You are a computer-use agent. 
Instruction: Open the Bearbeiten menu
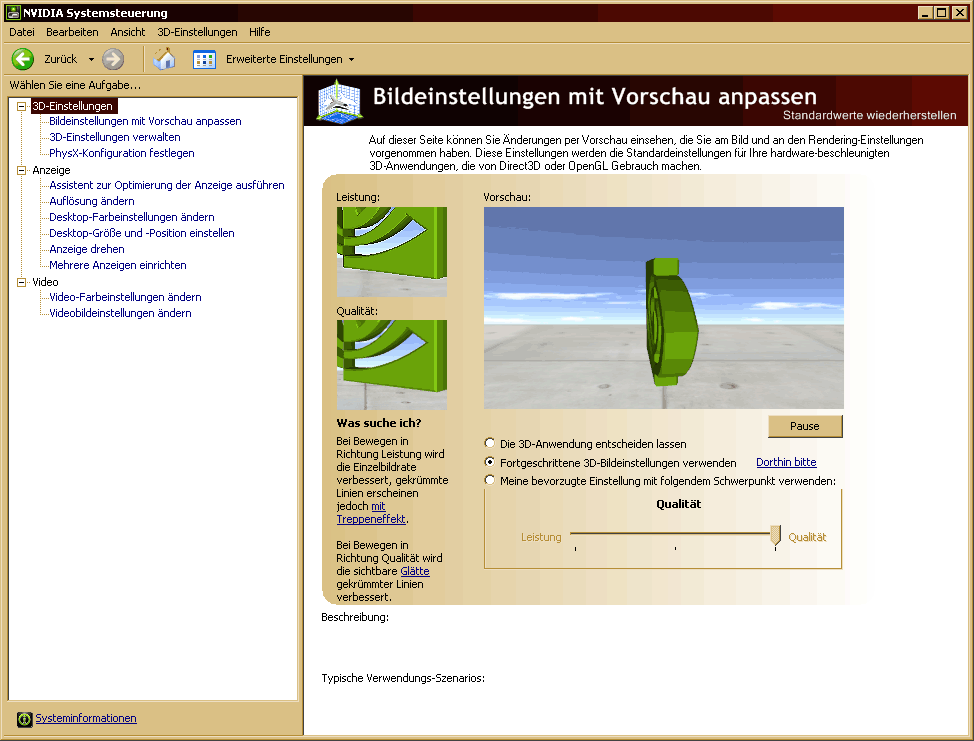72,32
